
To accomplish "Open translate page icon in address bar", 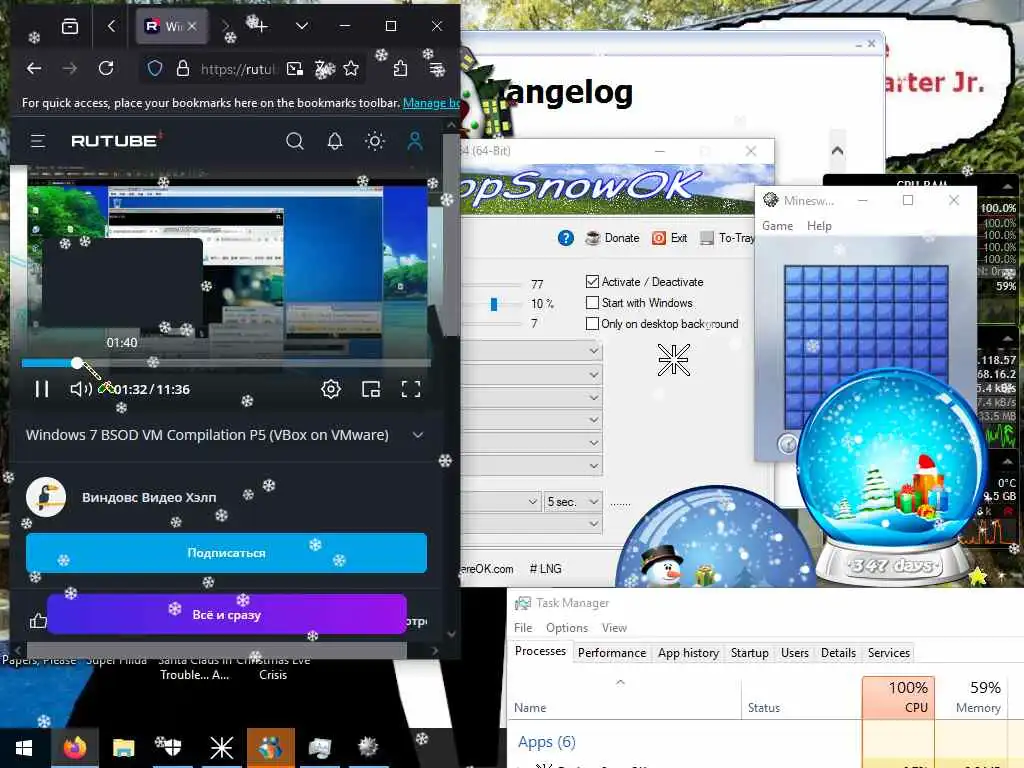I will (325, 68).
